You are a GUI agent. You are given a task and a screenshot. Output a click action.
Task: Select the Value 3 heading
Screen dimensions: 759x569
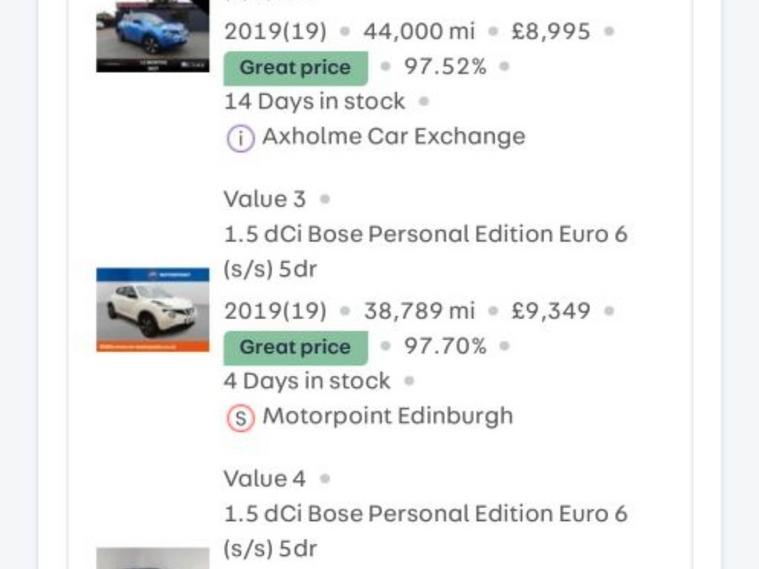point(265,199)
